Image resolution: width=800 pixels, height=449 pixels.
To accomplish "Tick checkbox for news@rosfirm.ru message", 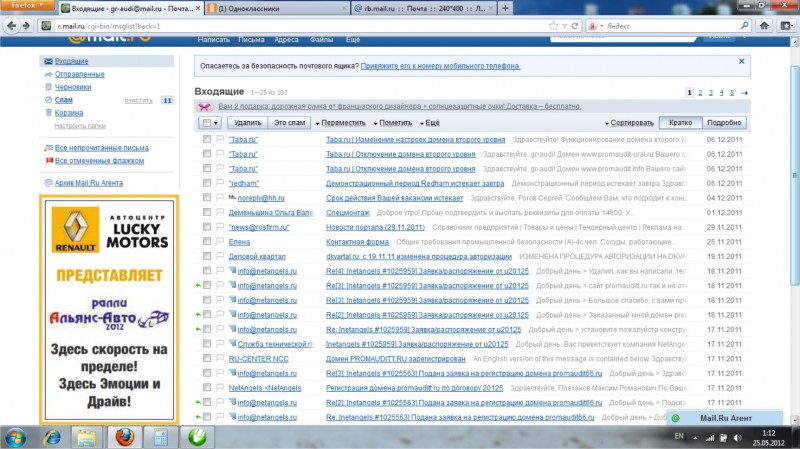I will 207,227.
